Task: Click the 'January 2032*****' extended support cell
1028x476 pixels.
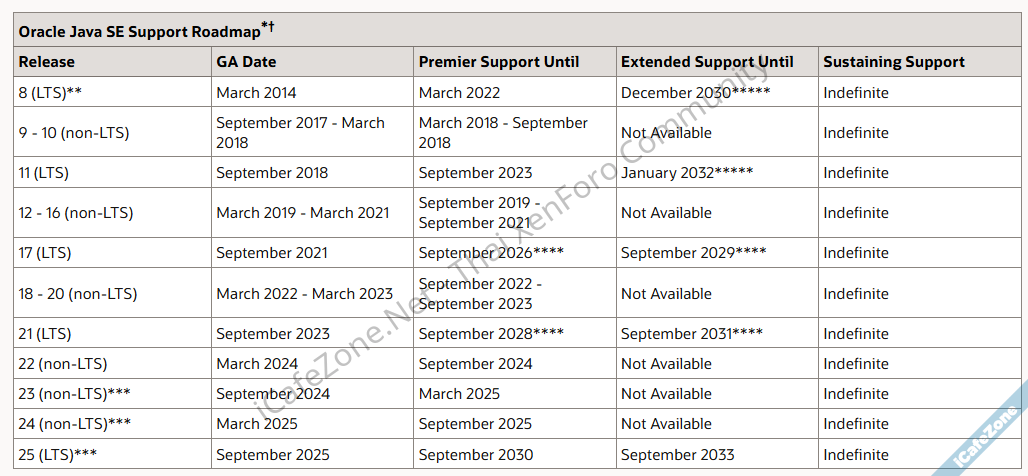Action: point(687,173)
